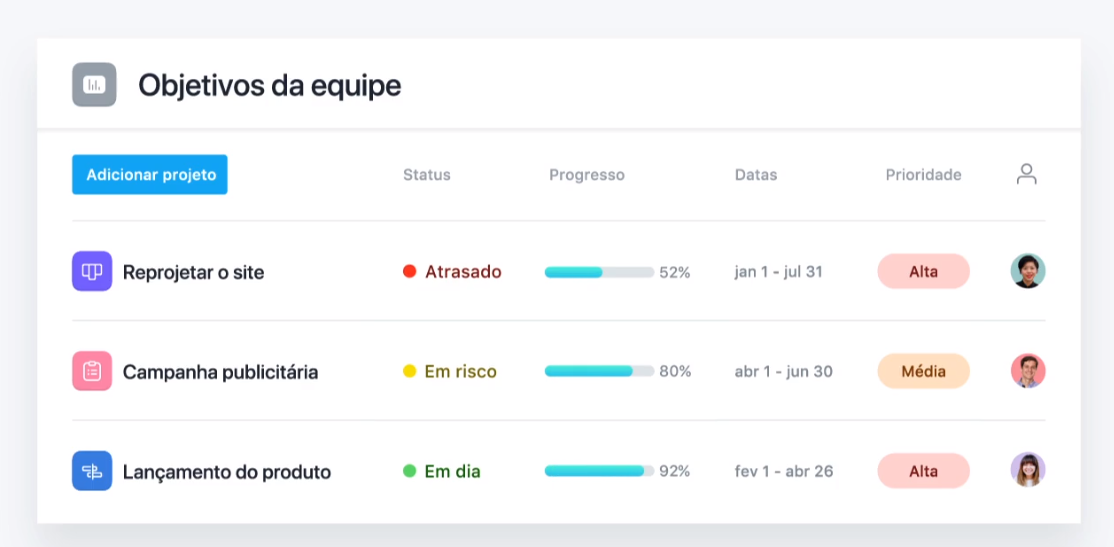This screenshot has width=1114, height=547.
Task: Click the Alta priority badge for Lançamento do produto
Action: 924,471
